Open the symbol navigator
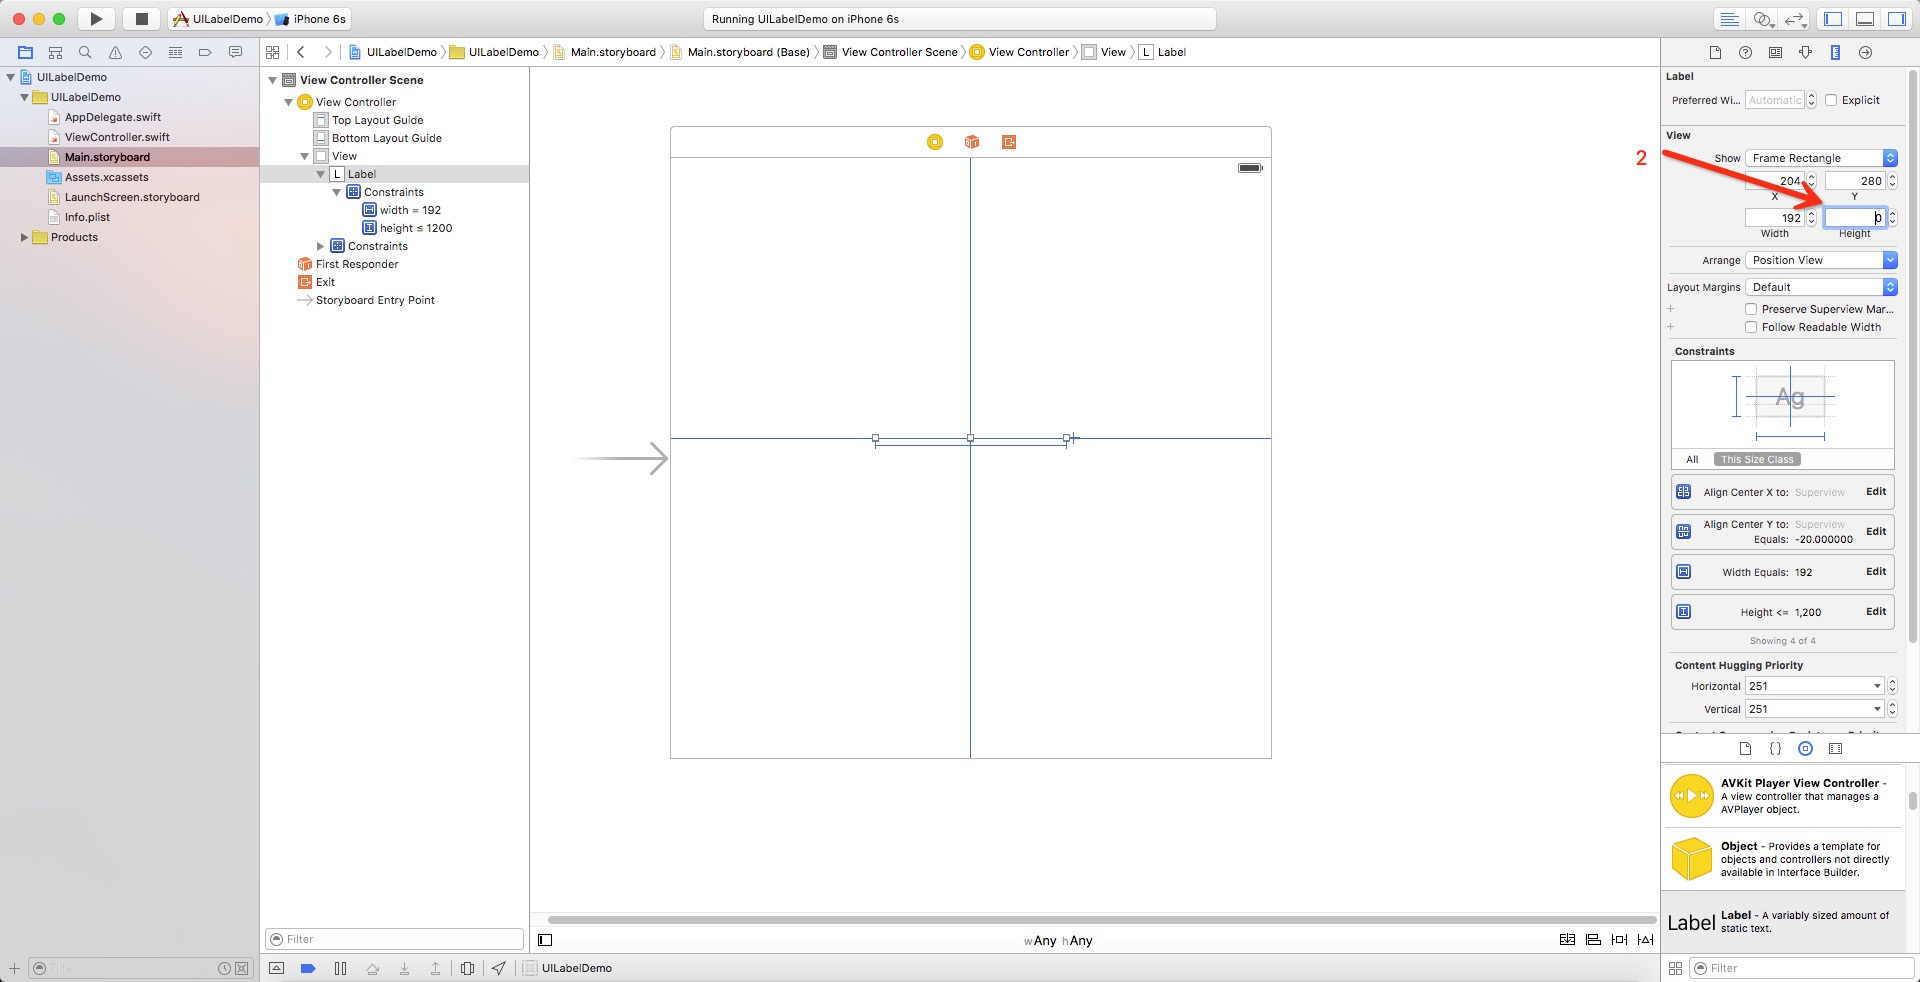This screenshot has width=1920, height=982. coord(55,52)
